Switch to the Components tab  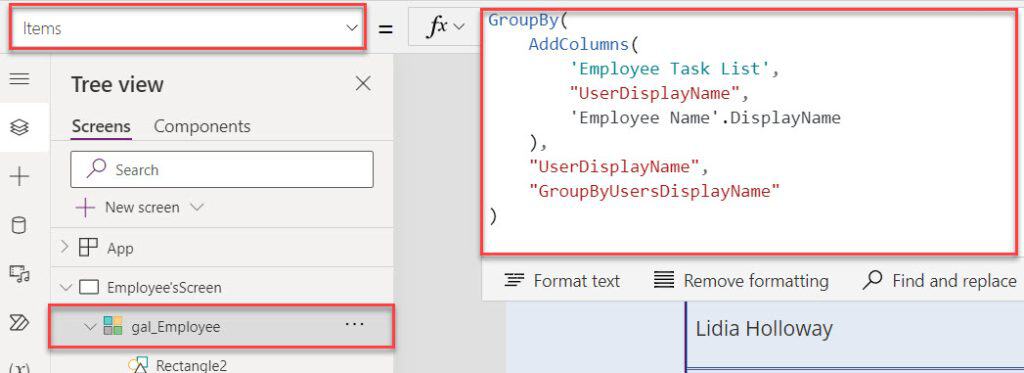pos(202,126)
